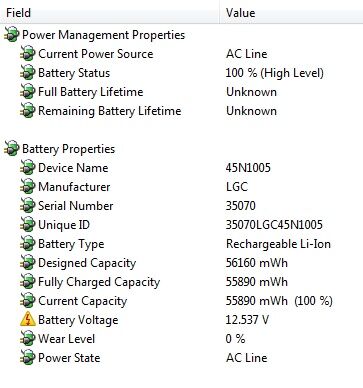This screenshot has width=363, height=388.
Task: Select the Designed Capacity field label
Action: (87, 263)
